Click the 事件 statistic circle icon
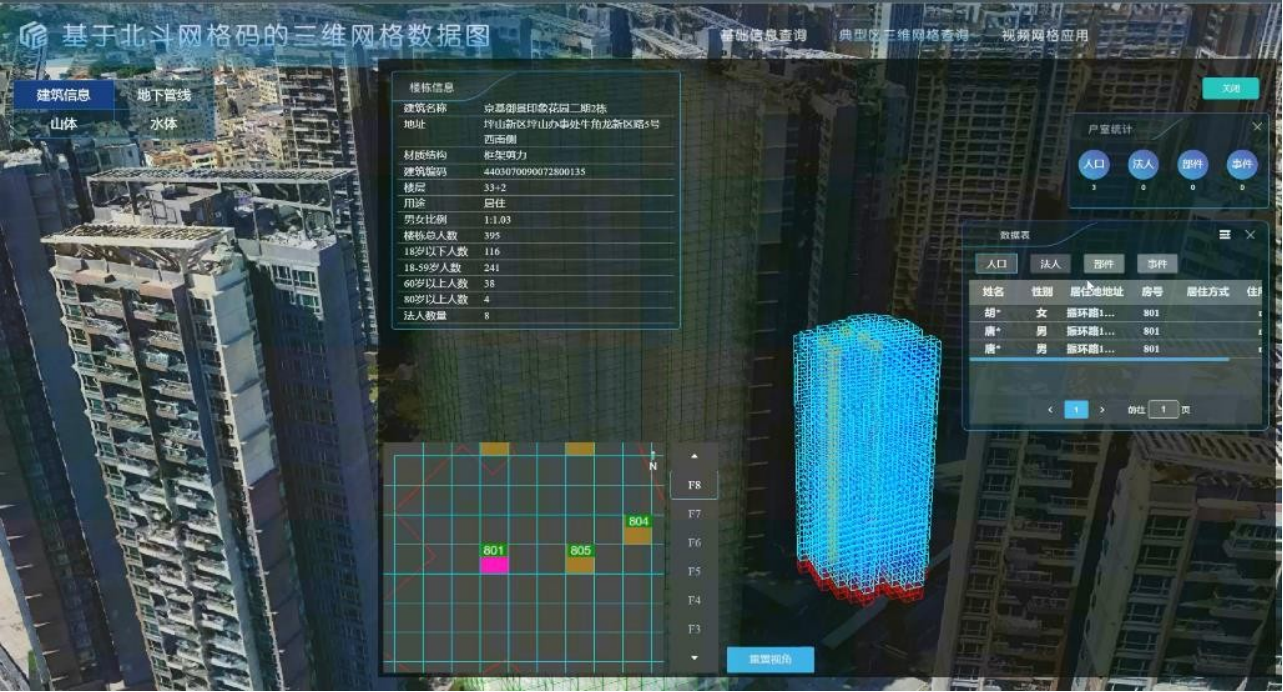The image size is (1283, 692). coord(1241,163)
